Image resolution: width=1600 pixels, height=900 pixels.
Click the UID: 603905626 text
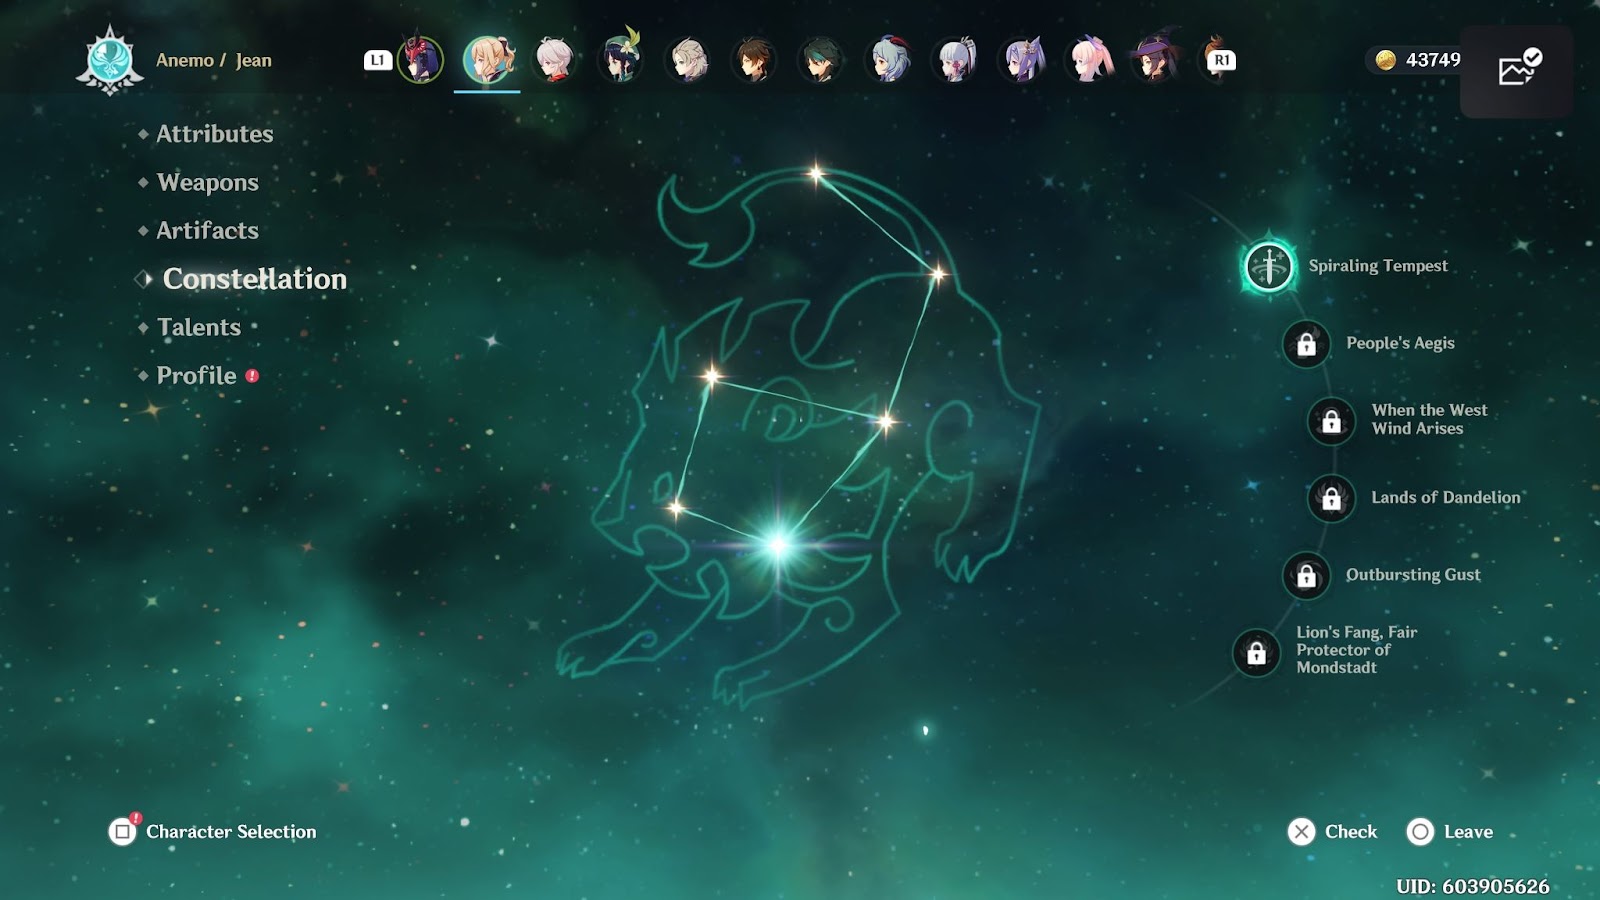[1473, 886]
